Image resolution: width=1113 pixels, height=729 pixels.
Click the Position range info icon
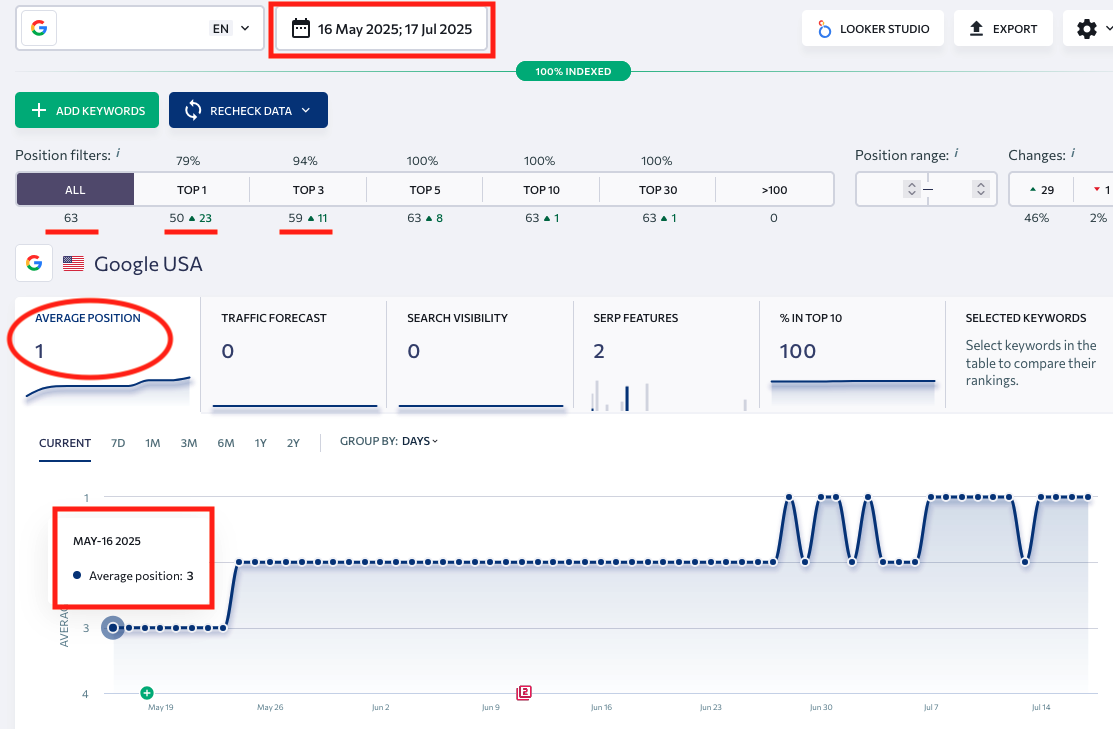(x=957, y=154)
